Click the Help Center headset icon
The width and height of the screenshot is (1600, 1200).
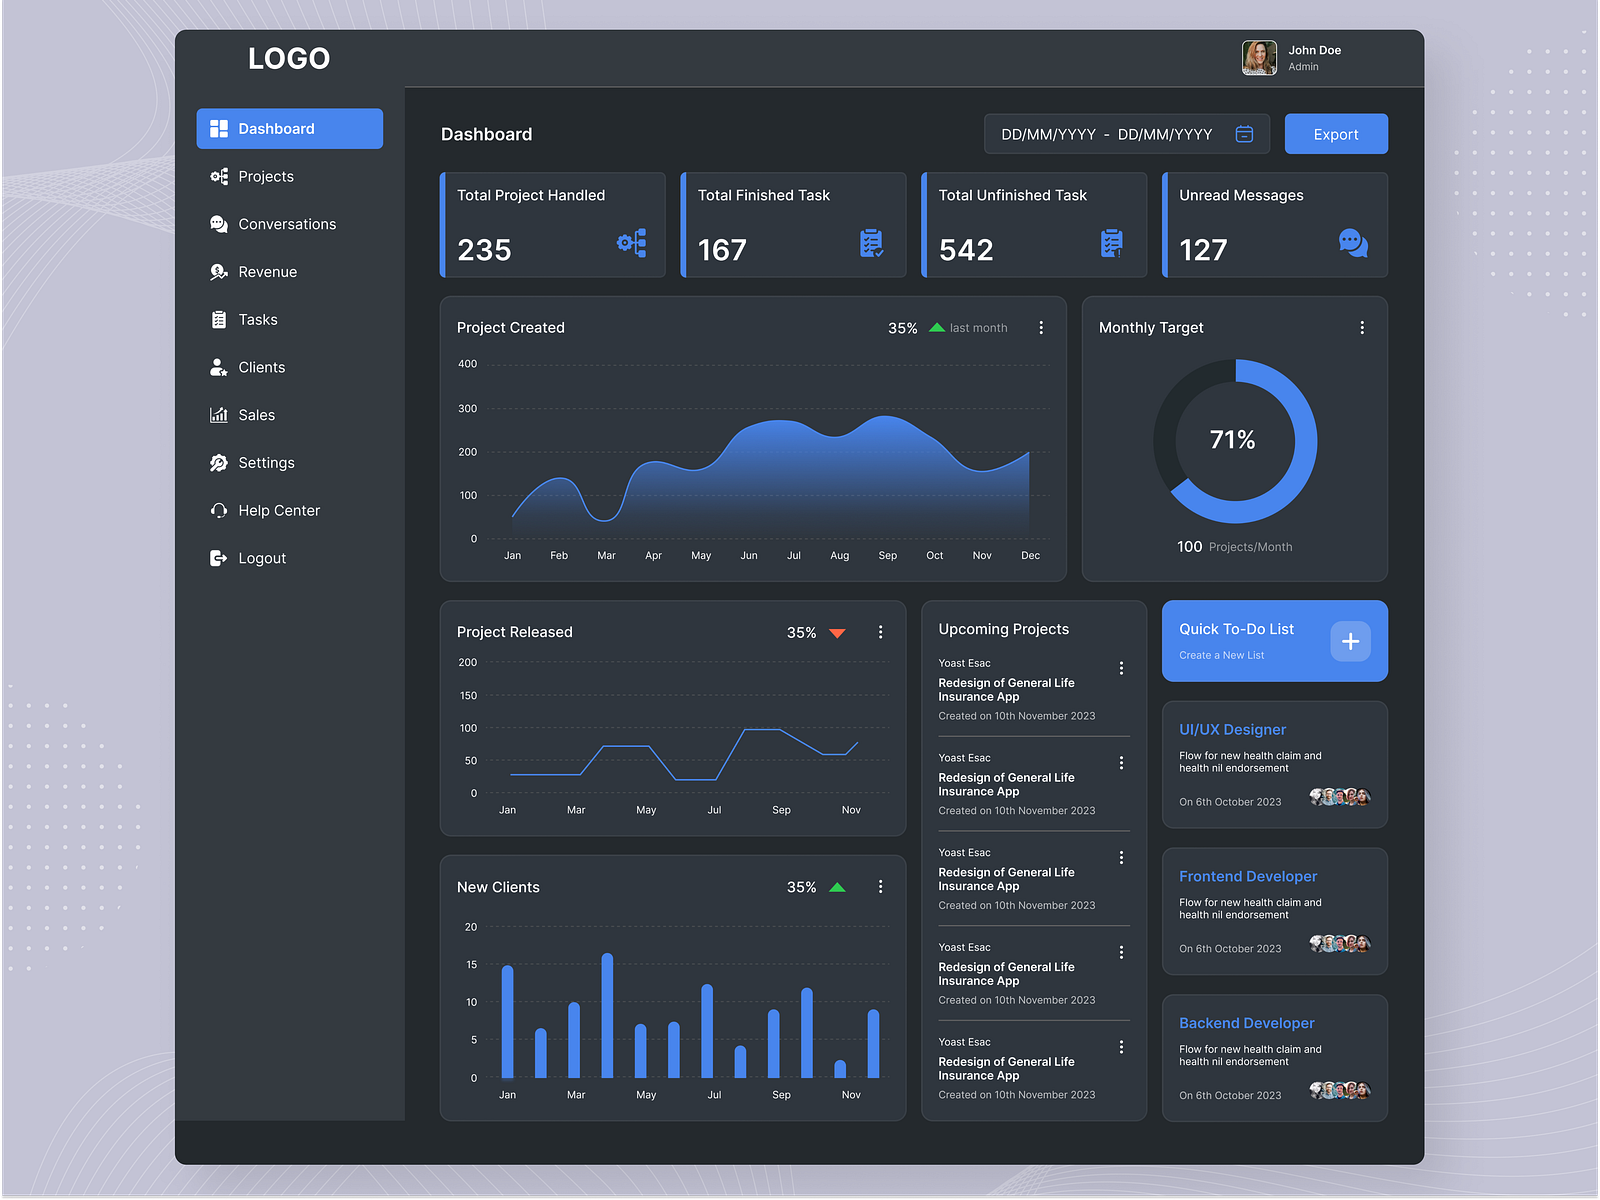(219, 510)
